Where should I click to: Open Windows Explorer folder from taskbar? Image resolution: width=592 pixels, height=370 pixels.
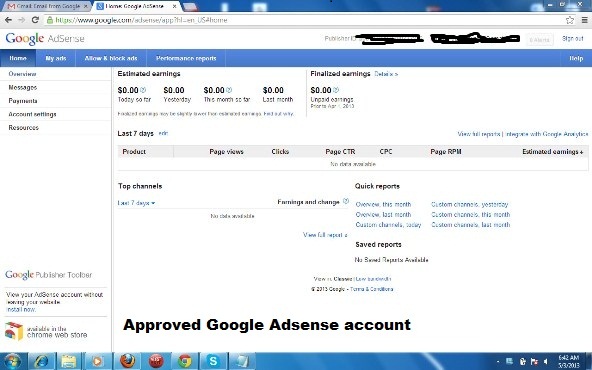click(69, 361)
